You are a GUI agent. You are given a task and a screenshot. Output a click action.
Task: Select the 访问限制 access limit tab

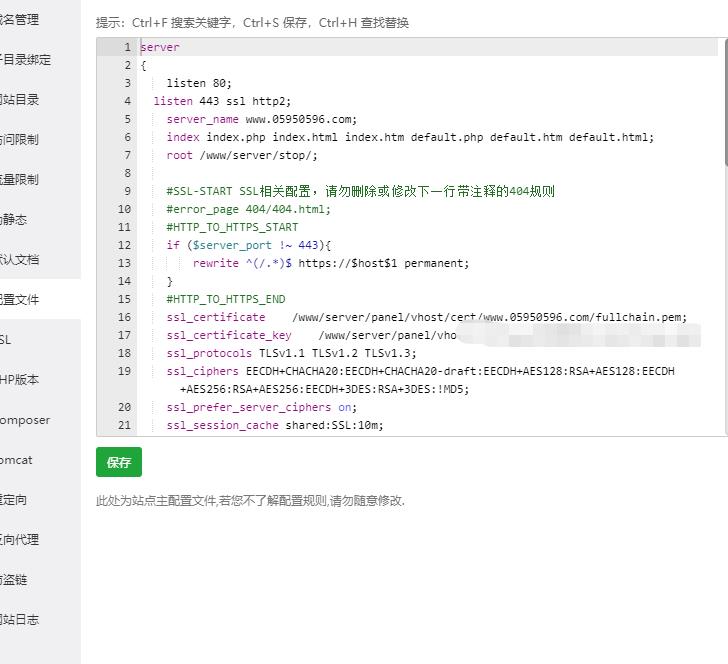40,139
